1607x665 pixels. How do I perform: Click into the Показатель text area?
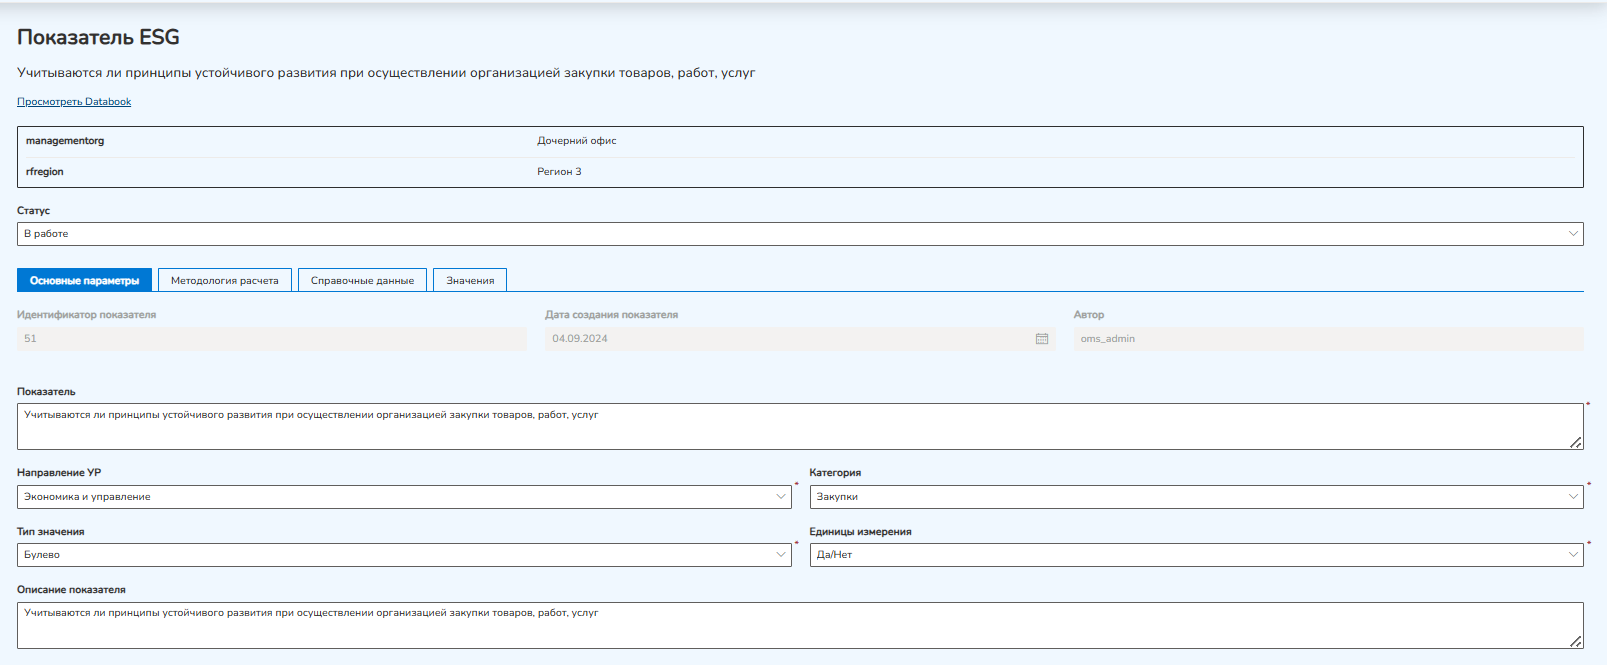pos(800,427)
